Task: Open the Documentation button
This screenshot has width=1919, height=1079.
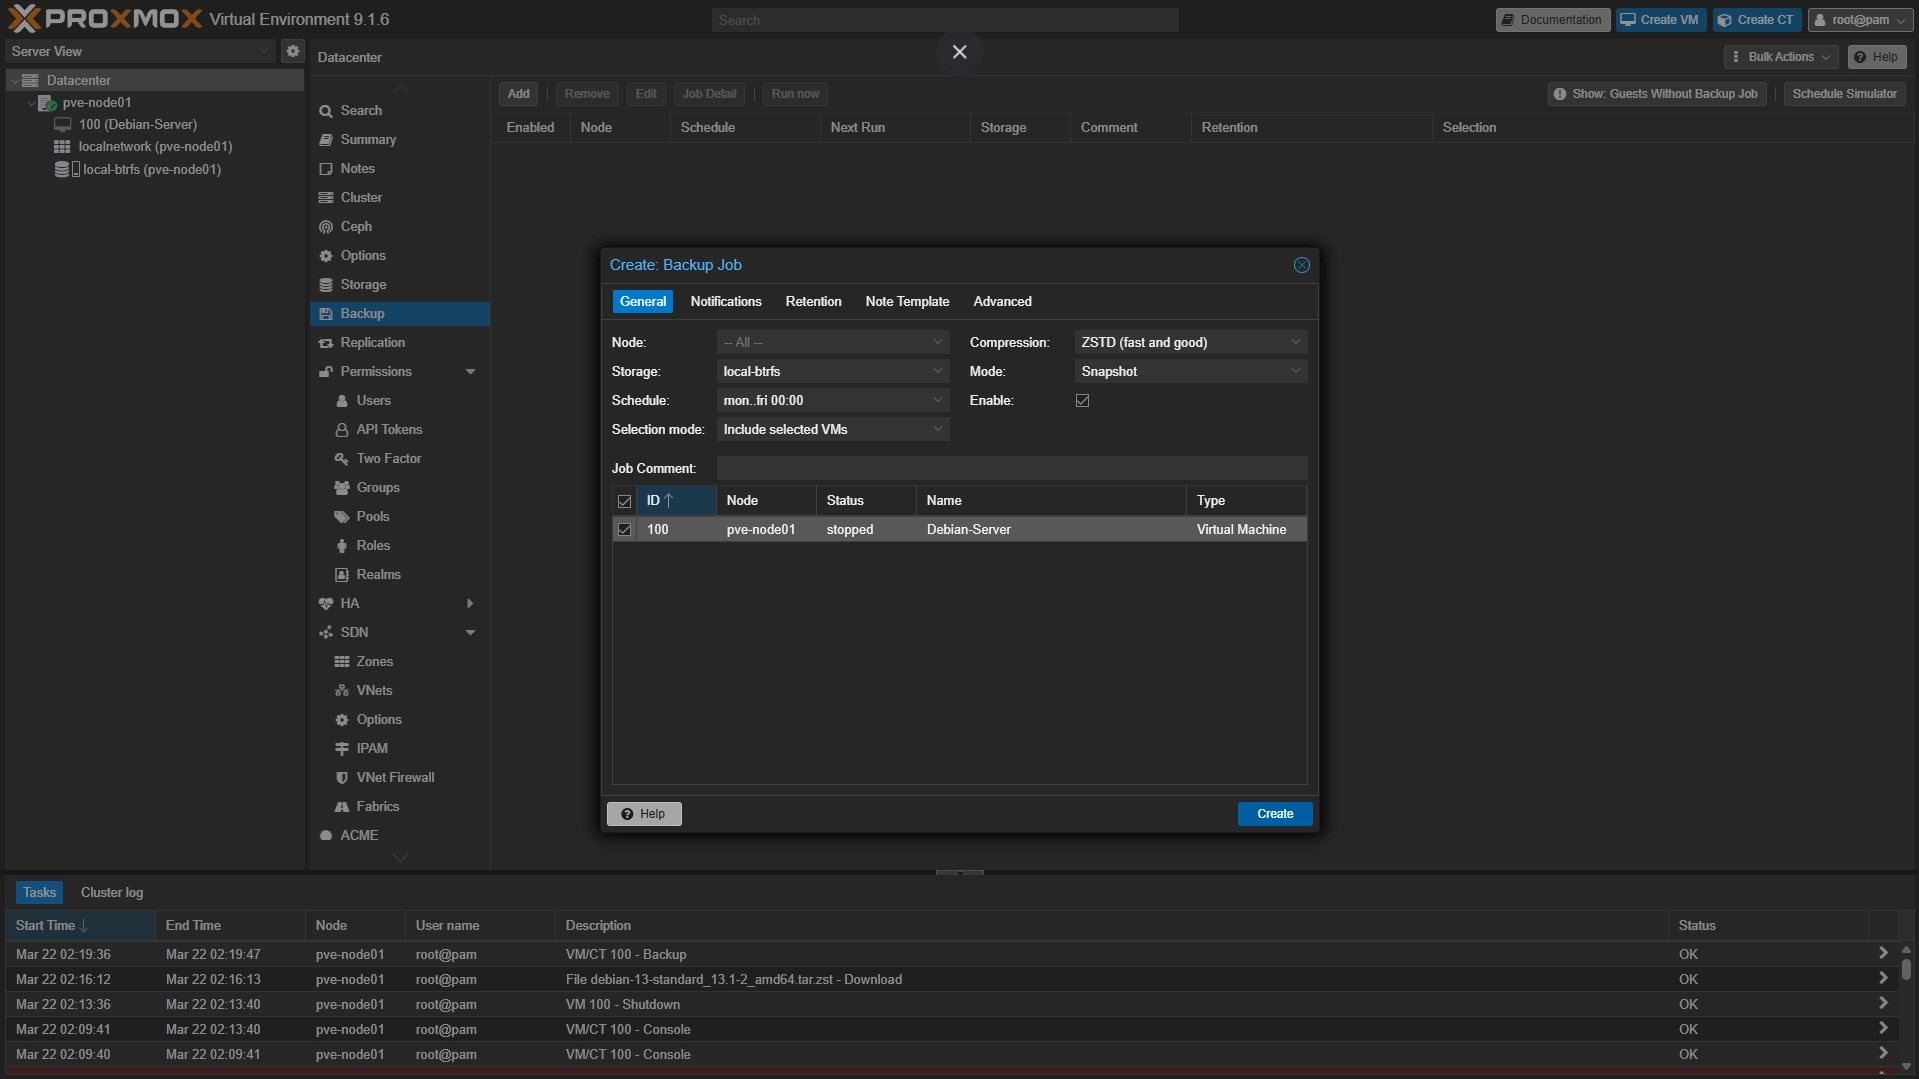Action: 1552,20
